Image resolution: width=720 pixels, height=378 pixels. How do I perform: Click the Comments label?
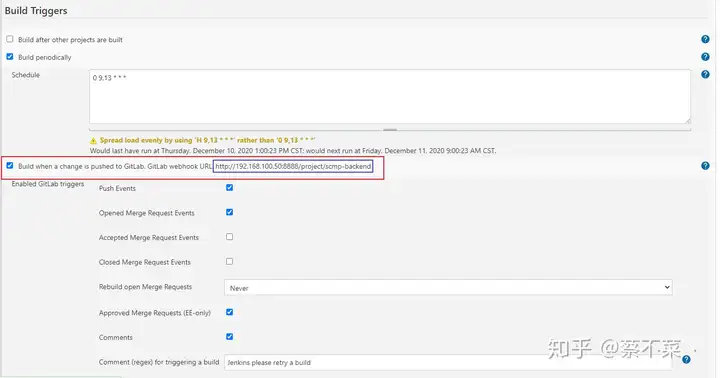[x=116, y=338]
